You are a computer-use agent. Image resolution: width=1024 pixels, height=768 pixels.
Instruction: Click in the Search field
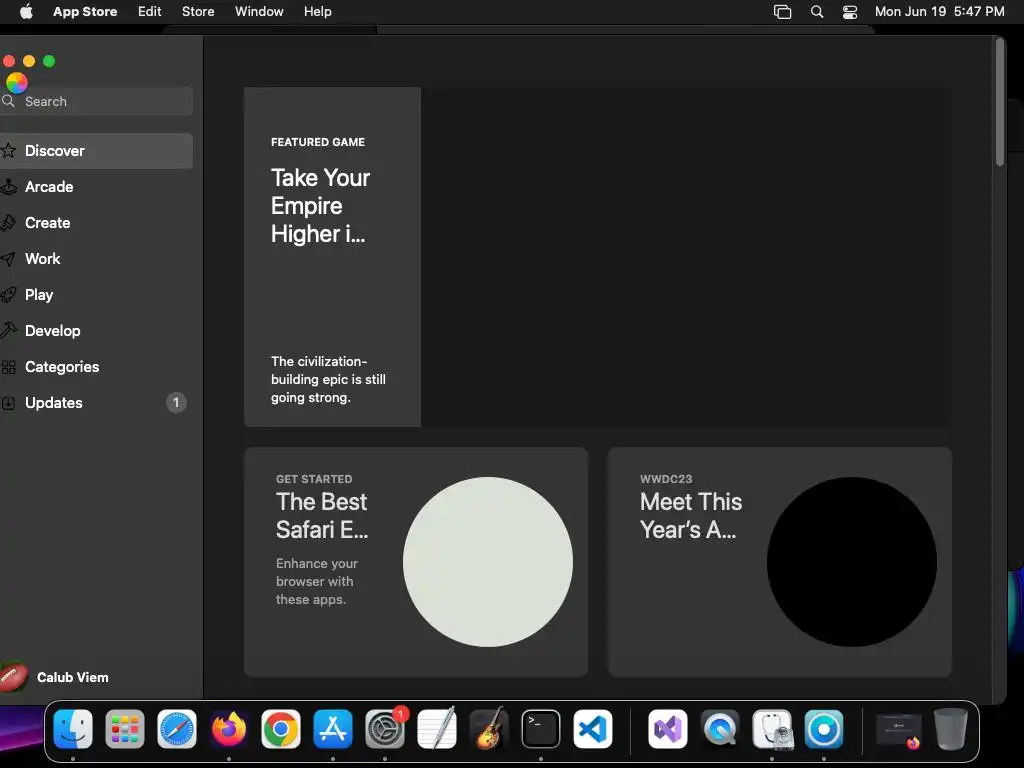96,101
